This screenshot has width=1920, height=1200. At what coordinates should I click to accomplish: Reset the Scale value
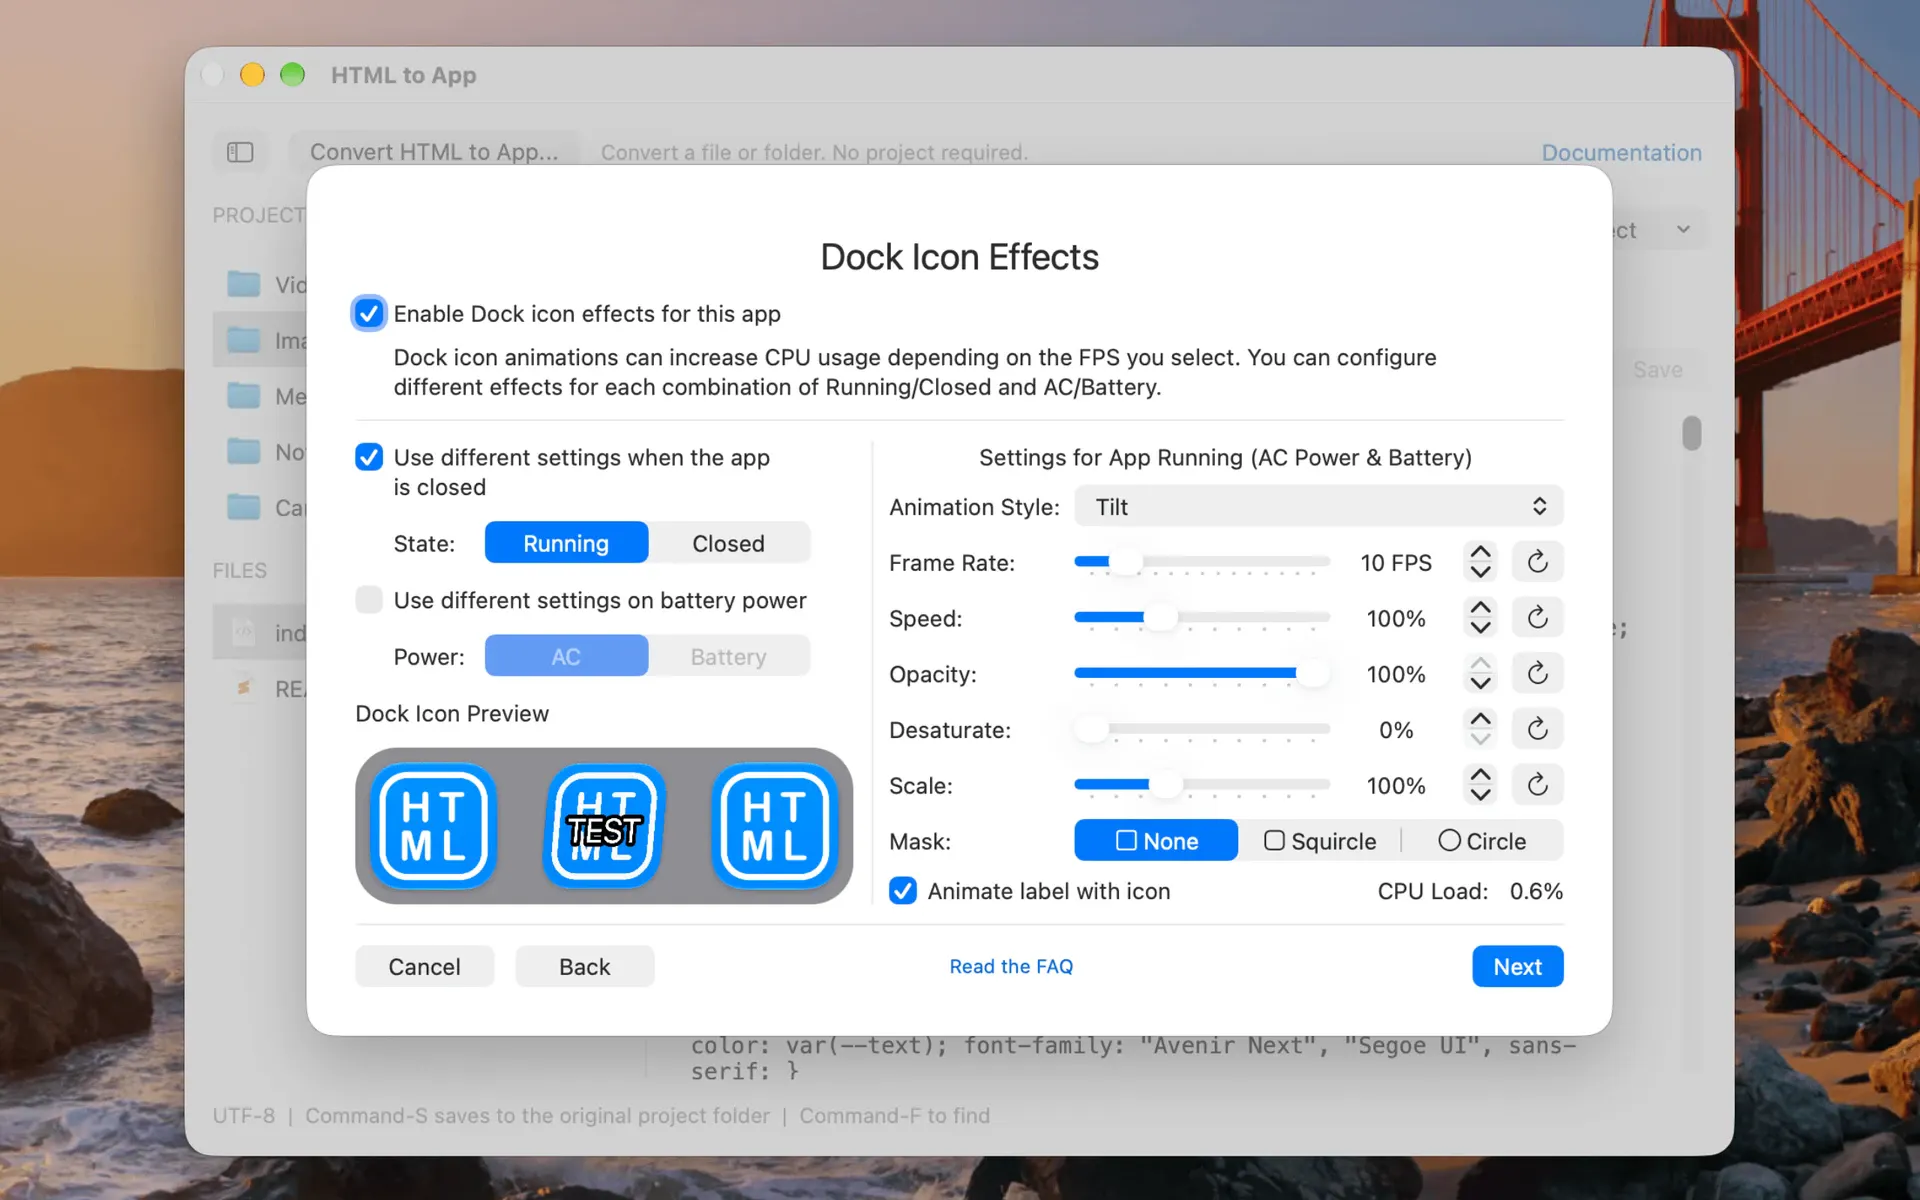(1537, 785)
